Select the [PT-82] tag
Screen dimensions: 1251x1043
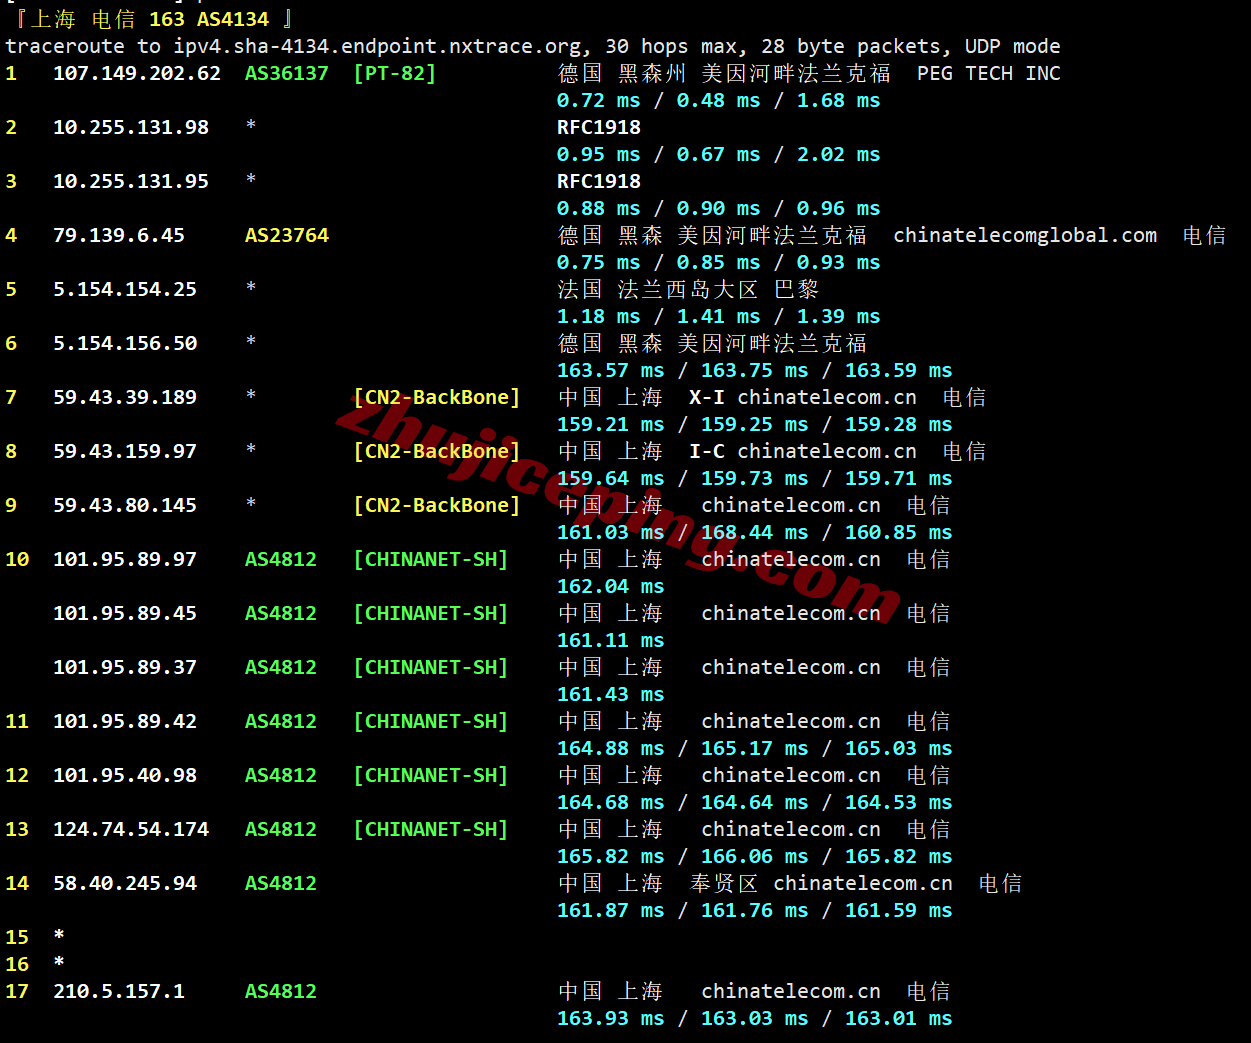coord(395,73)
